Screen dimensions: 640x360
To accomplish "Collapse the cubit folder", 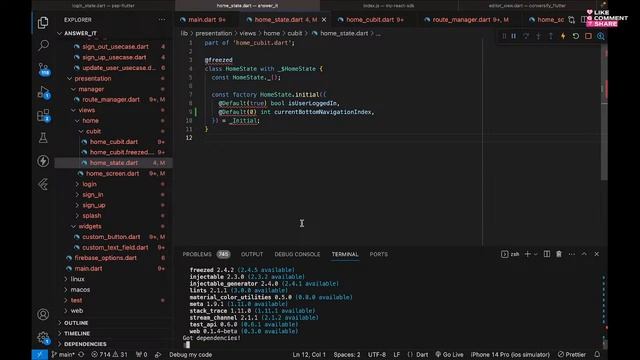I will (x=93, y=131).
